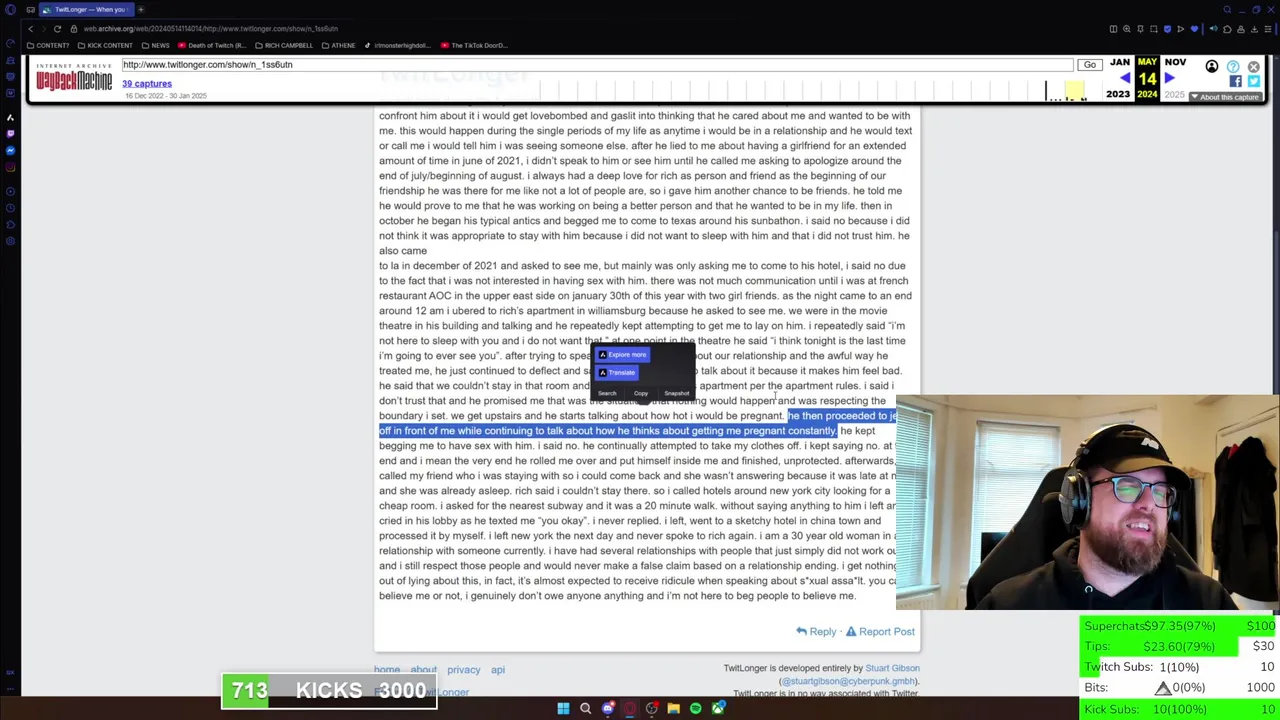Click the Wayback Go button
This screenshot has height=720, width=1280.
(x=1089, y=65)
